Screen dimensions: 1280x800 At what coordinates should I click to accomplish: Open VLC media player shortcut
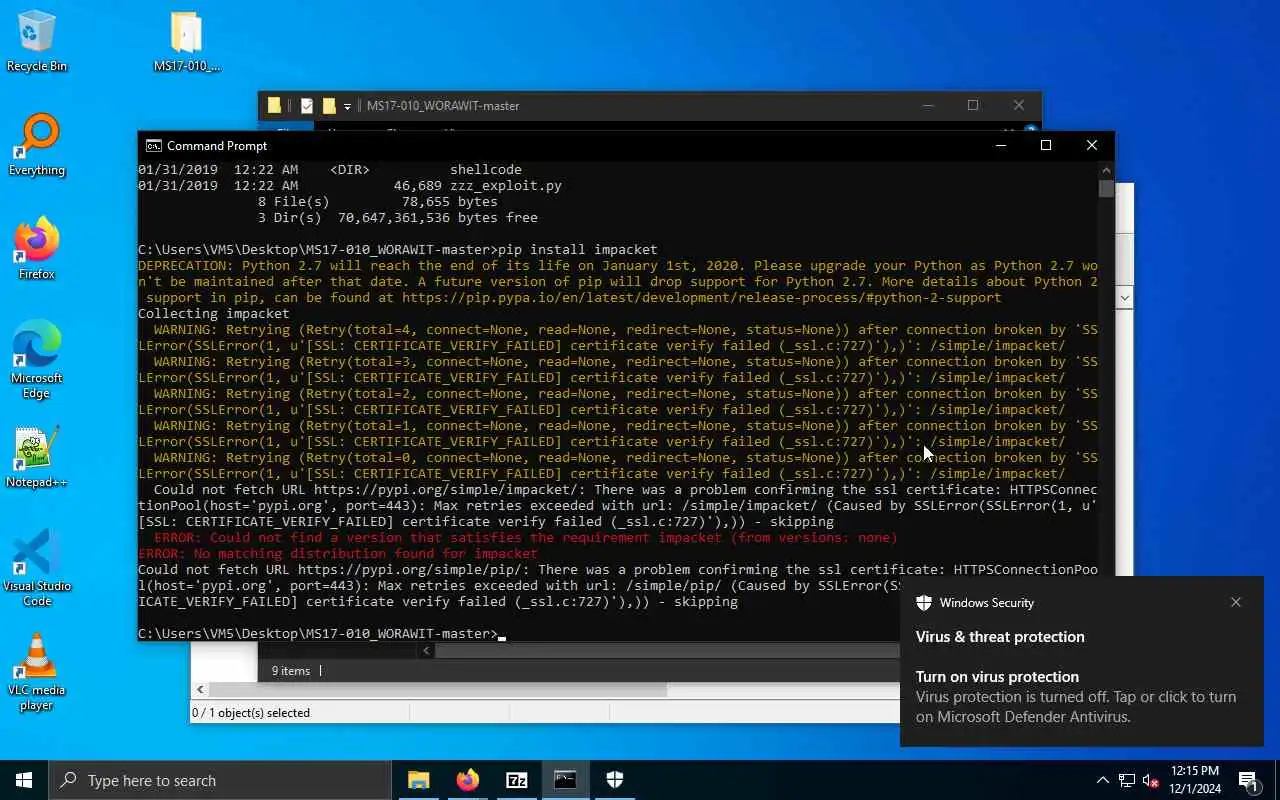pyautogui.click(x=37, y=672)
